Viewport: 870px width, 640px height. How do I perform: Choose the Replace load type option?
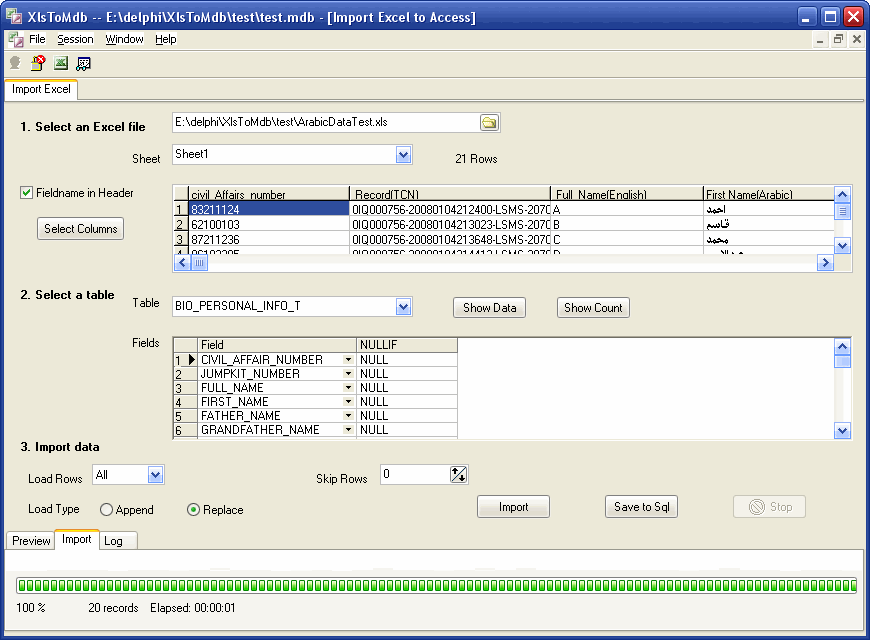click(x=194, y=510)
